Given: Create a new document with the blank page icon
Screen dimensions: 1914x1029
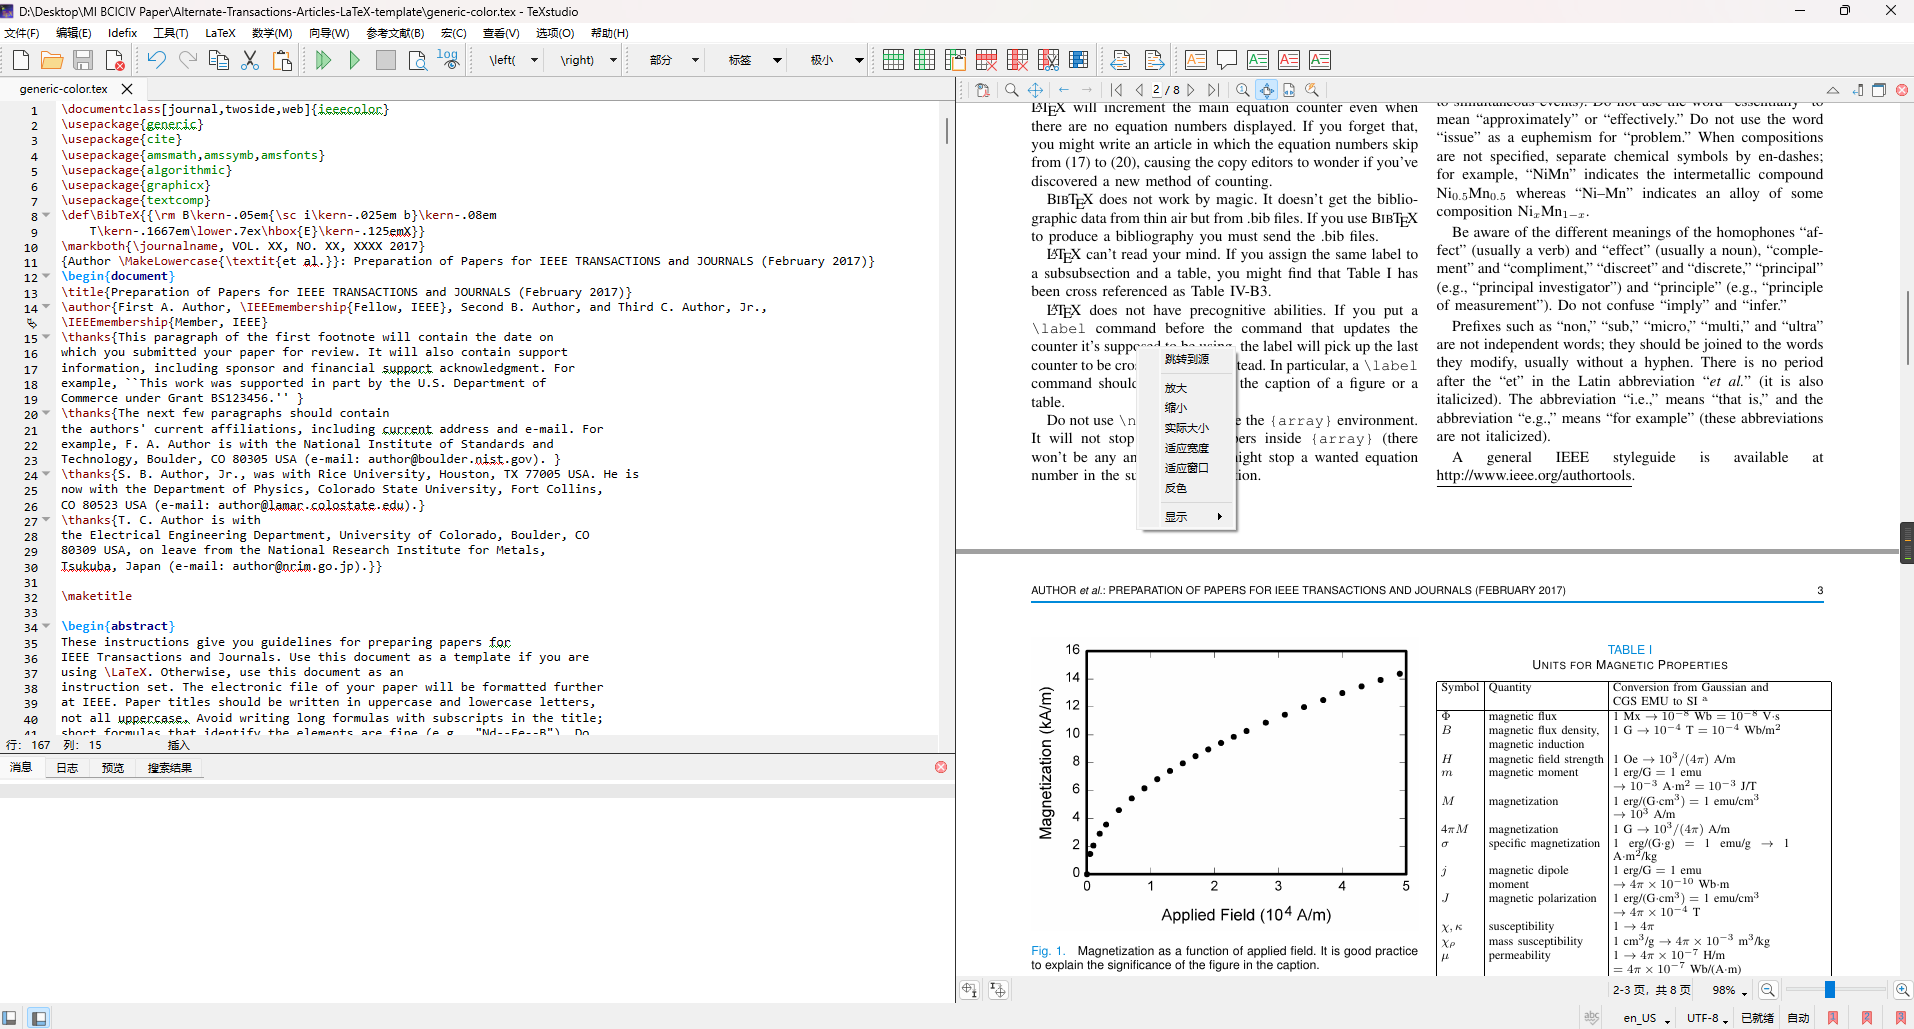Looking at the screenshot, I should [x=21, y=60].
